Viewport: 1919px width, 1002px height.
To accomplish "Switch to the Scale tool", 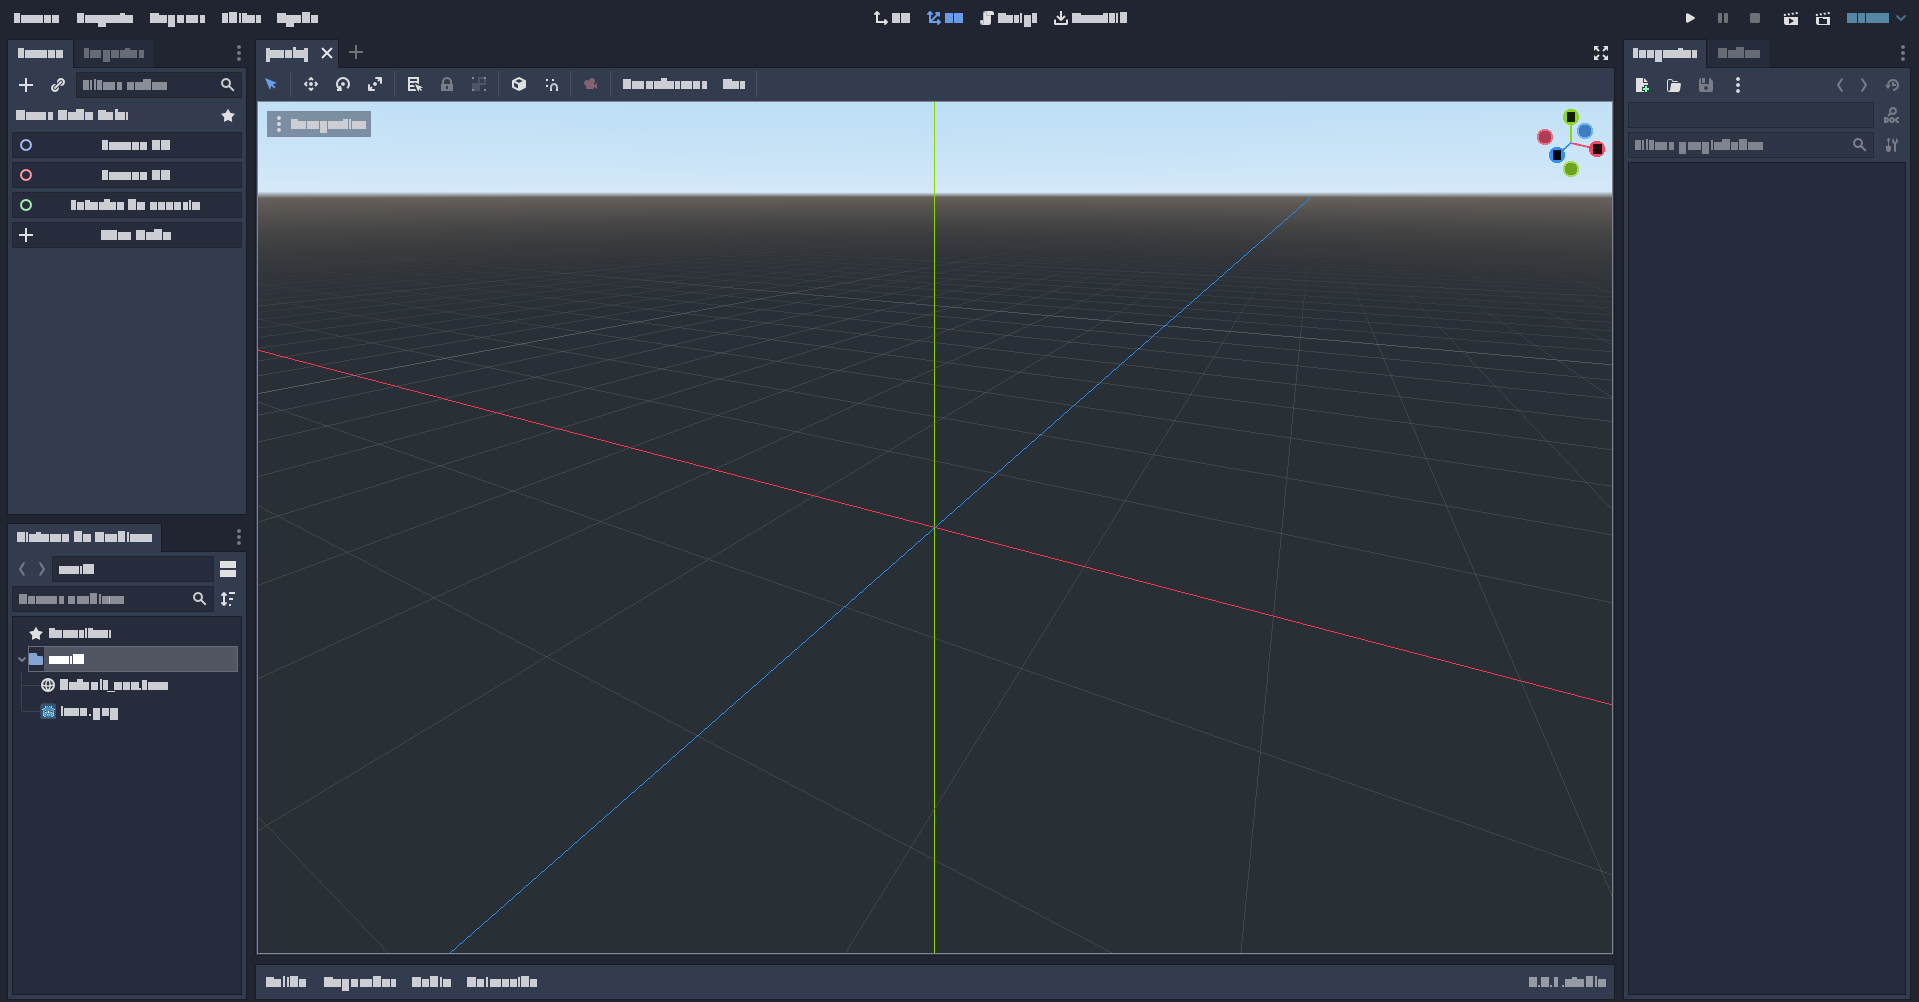I will click(375, 84).
